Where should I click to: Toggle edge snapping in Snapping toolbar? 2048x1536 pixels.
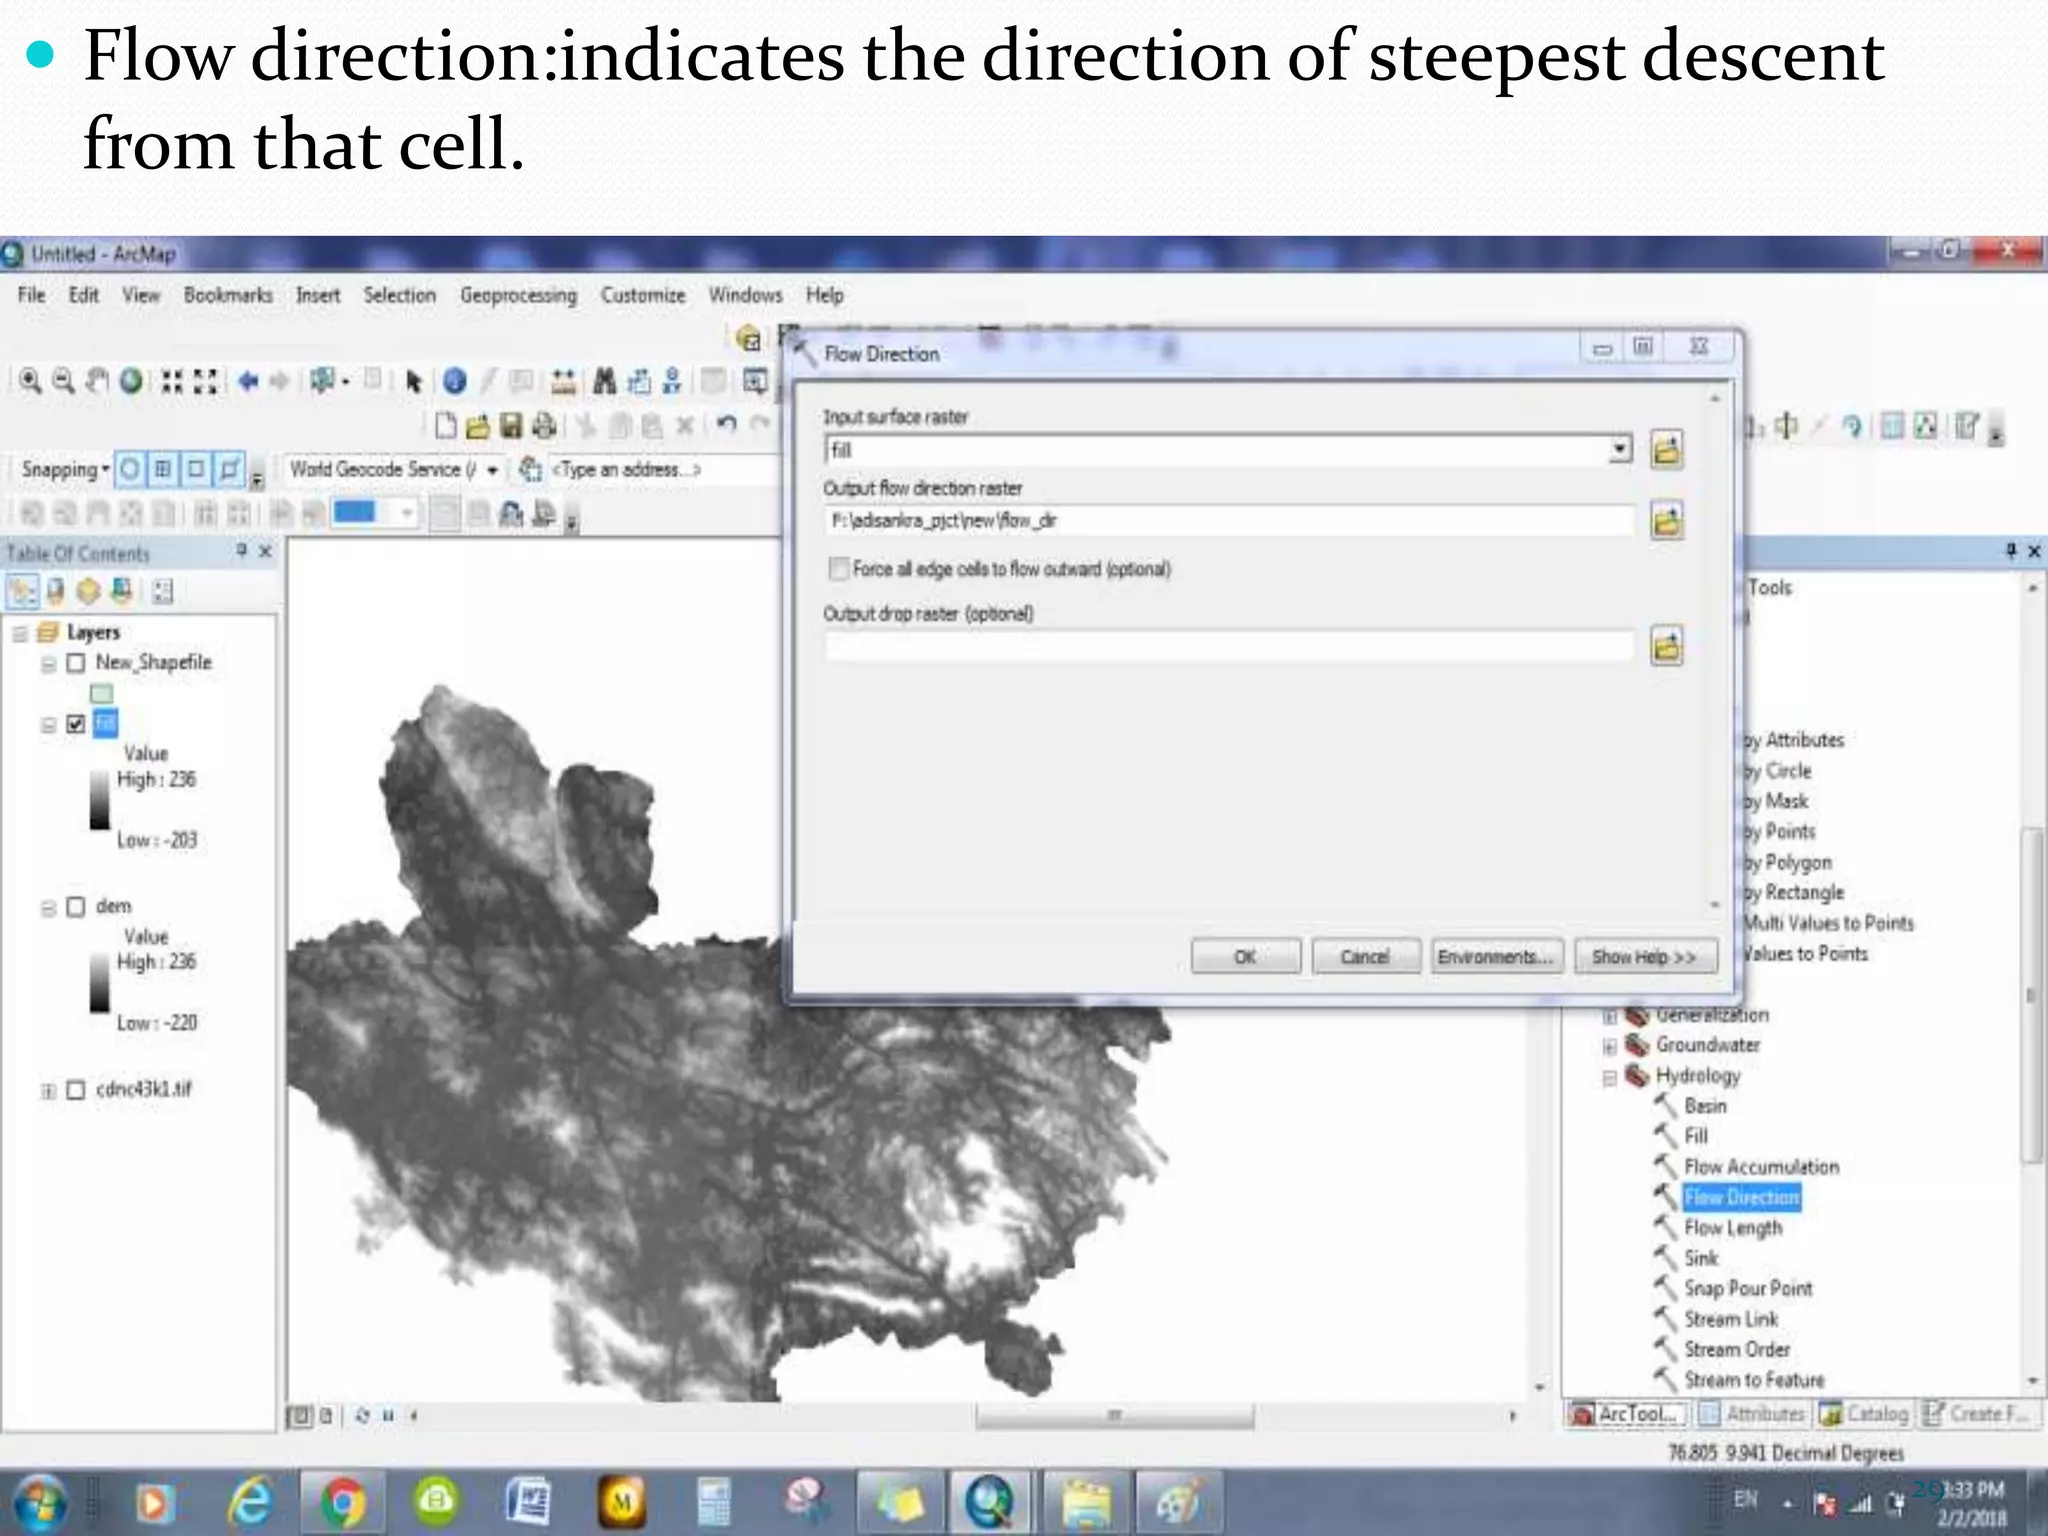tap(230, 469)
